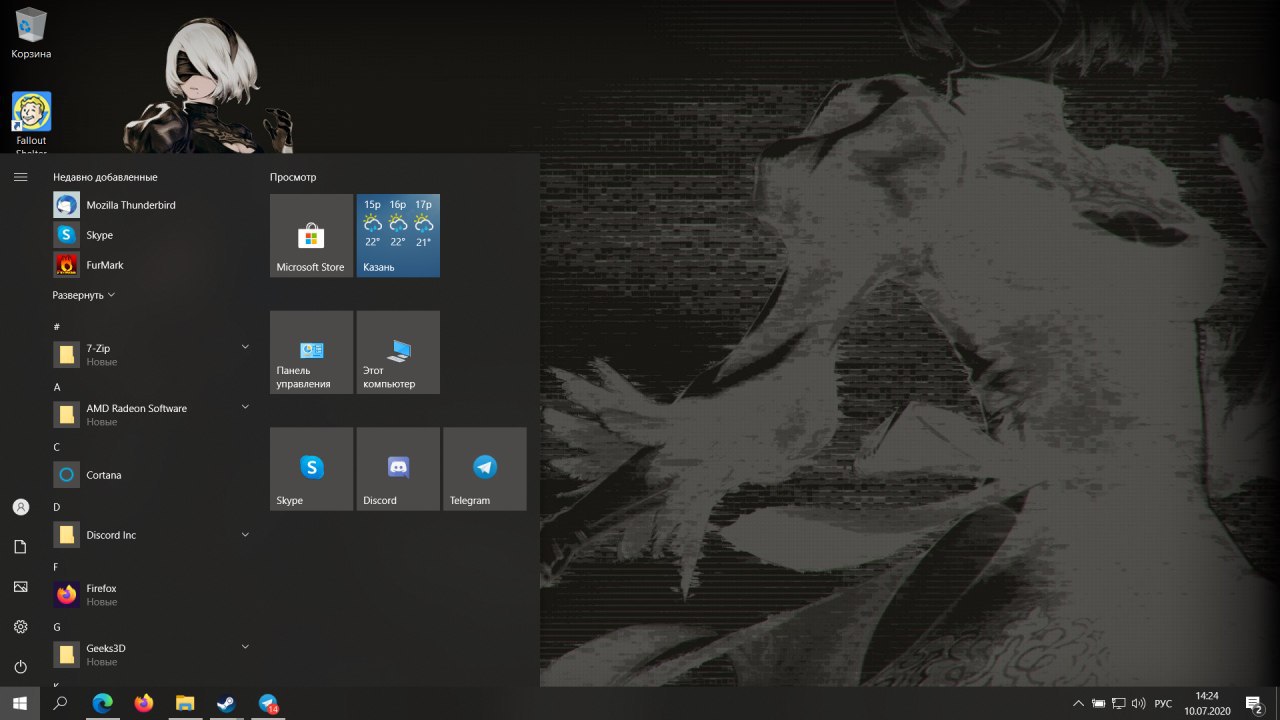This screenshot has height=720, width=1280.
Task: Open Microsoft Edge from taskbar
Action: coord(102,703)
